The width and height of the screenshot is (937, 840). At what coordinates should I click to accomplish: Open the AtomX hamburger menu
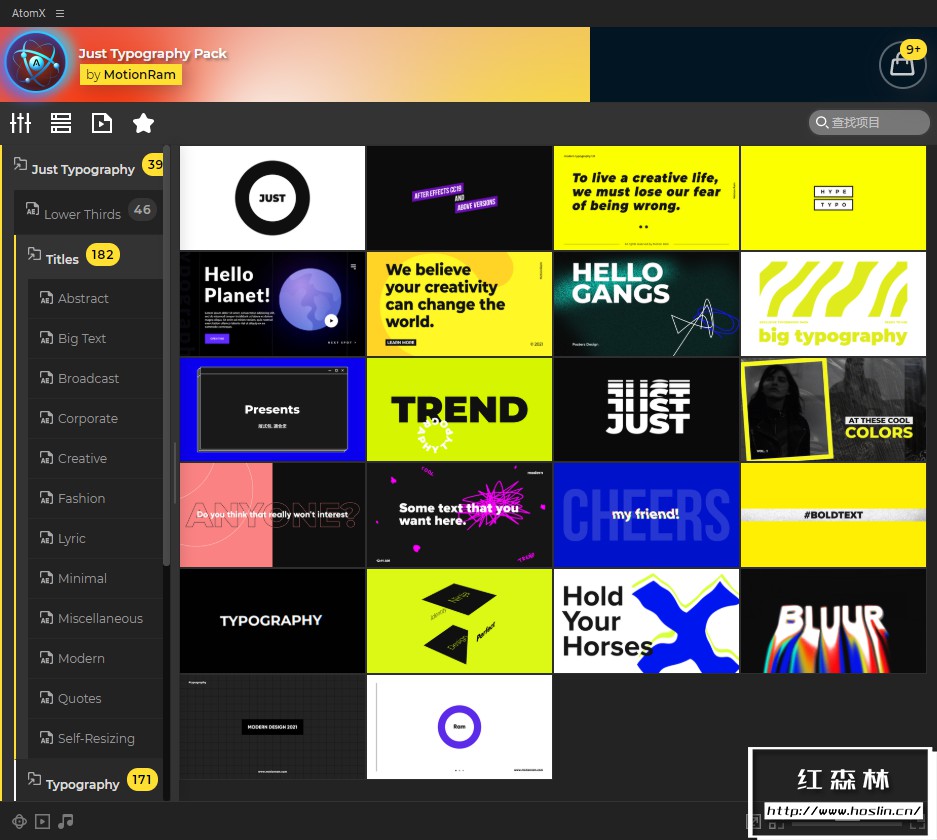[x=60, y=13]
